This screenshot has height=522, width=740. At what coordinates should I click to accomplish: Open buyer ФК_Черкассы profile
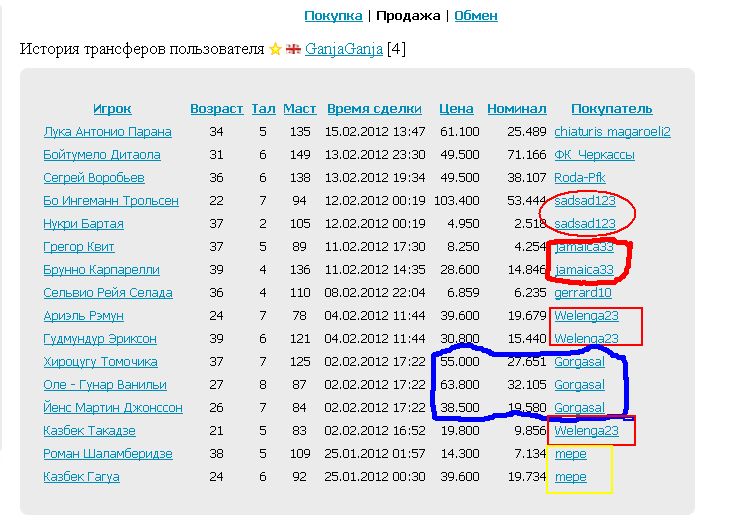594,154
